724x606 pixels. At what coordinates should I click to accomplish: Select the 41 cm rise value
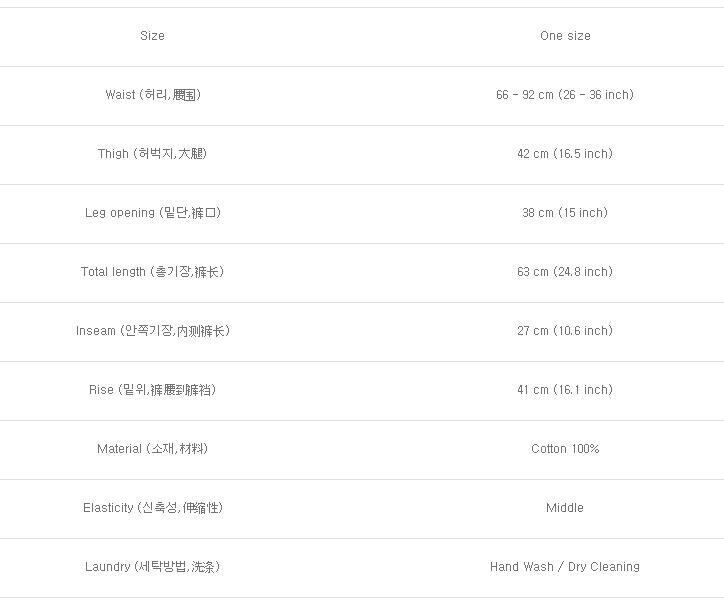(564, 390)
